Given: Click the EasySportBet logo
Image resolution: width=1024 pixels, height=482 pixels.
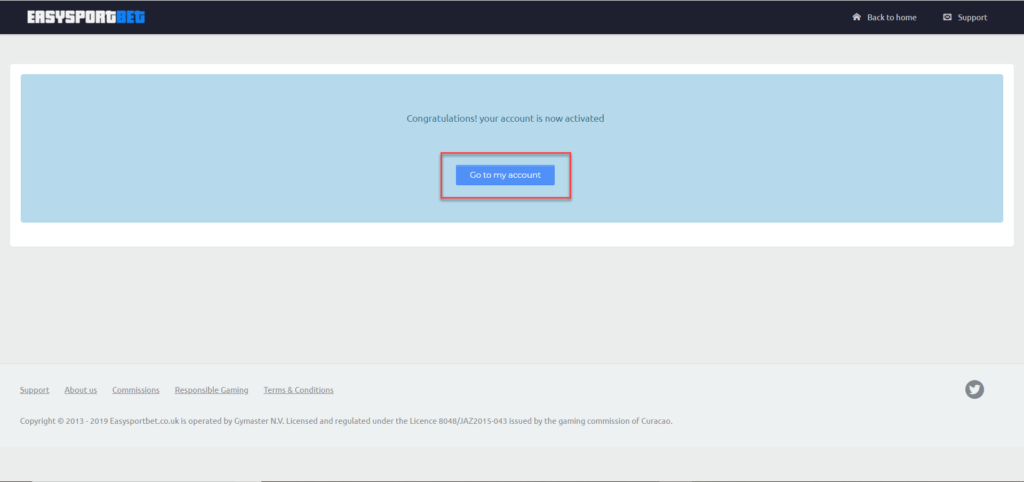Looking at the screenshot, I should tap(86, 18).
